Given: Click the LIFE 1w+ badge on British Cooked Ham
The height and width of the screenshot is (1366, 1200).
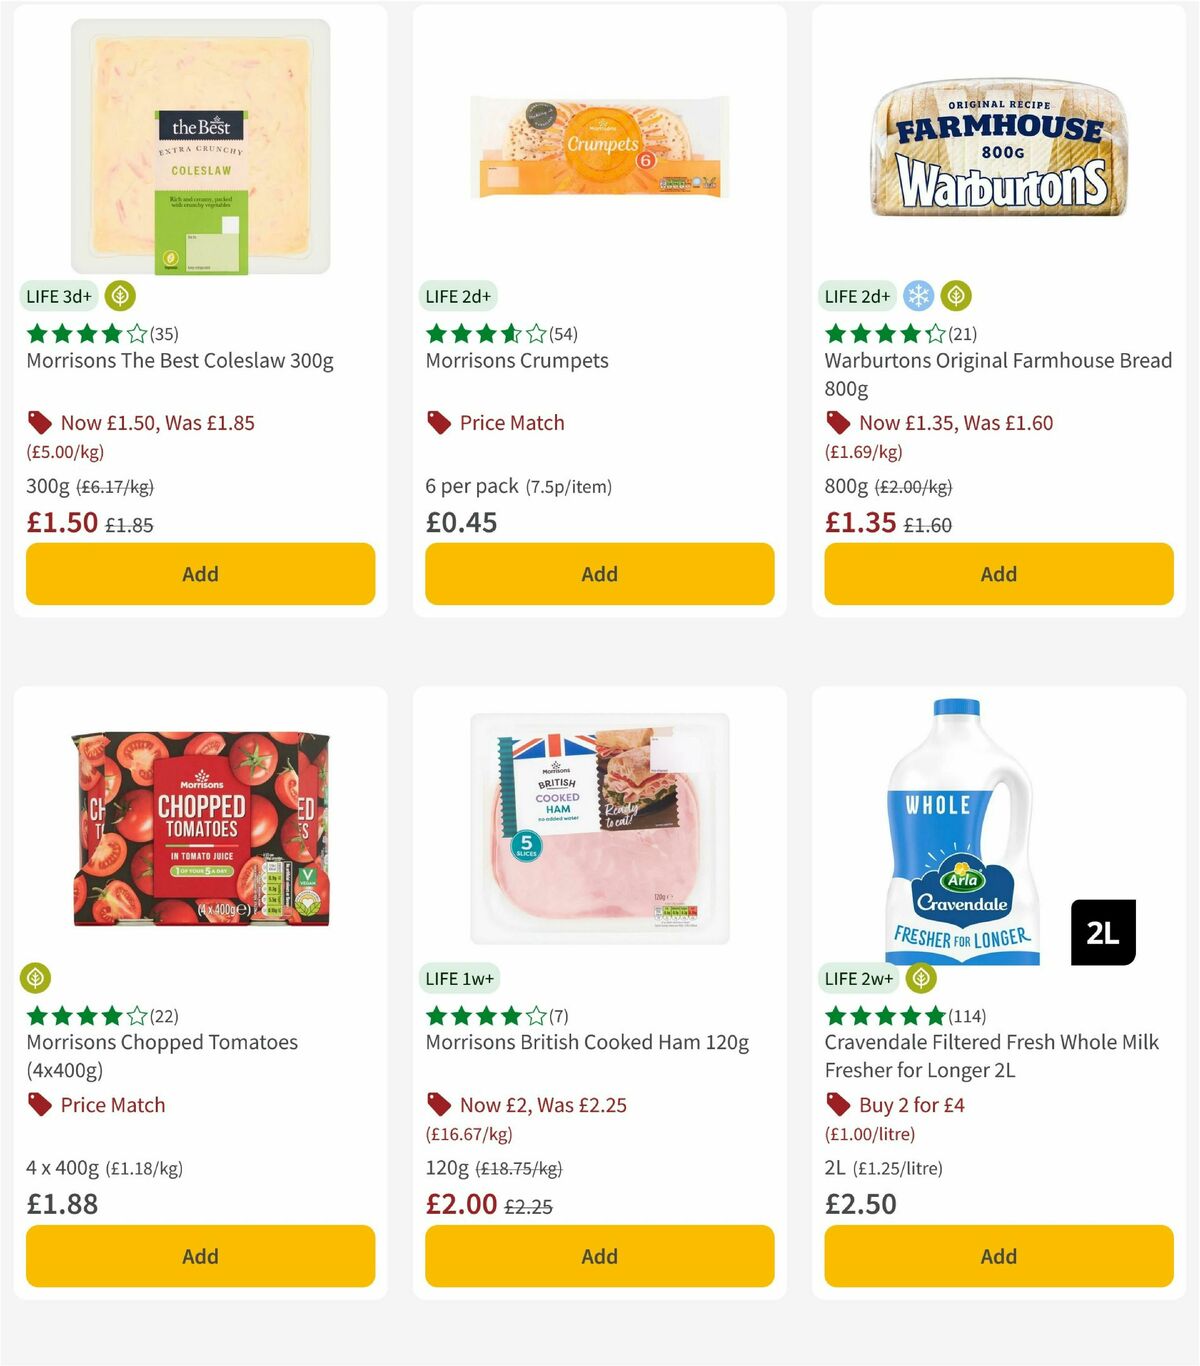Looking at the screenshot, I should coord(458,978).
